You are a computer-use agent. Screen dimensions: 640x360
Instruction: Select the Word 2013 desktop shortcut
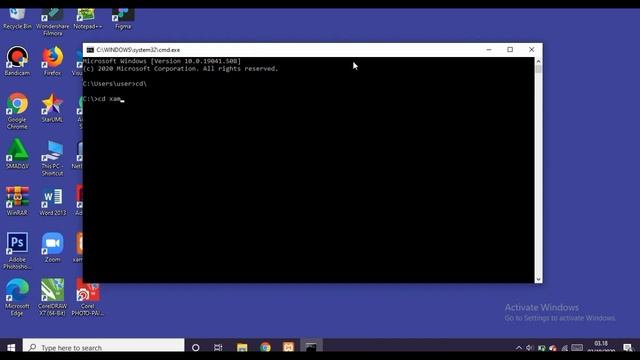click(53, 201)
